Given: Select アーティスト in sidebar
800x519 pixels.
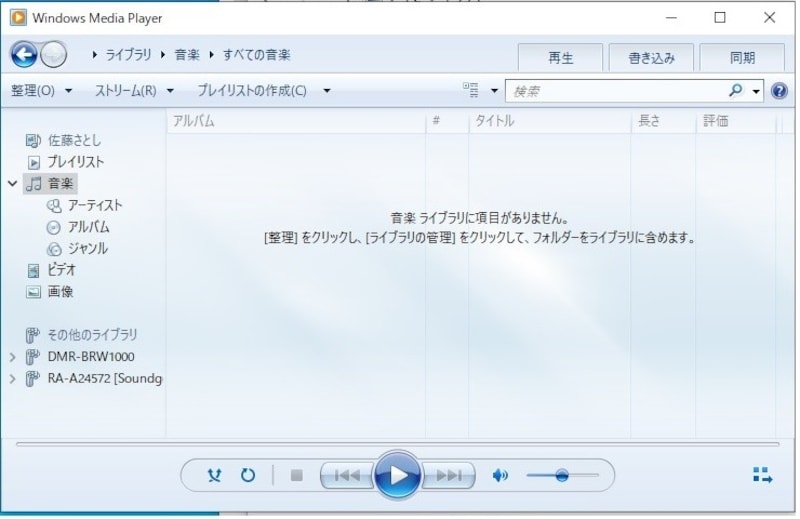Looking at the screenshot, I should (85, 206).
